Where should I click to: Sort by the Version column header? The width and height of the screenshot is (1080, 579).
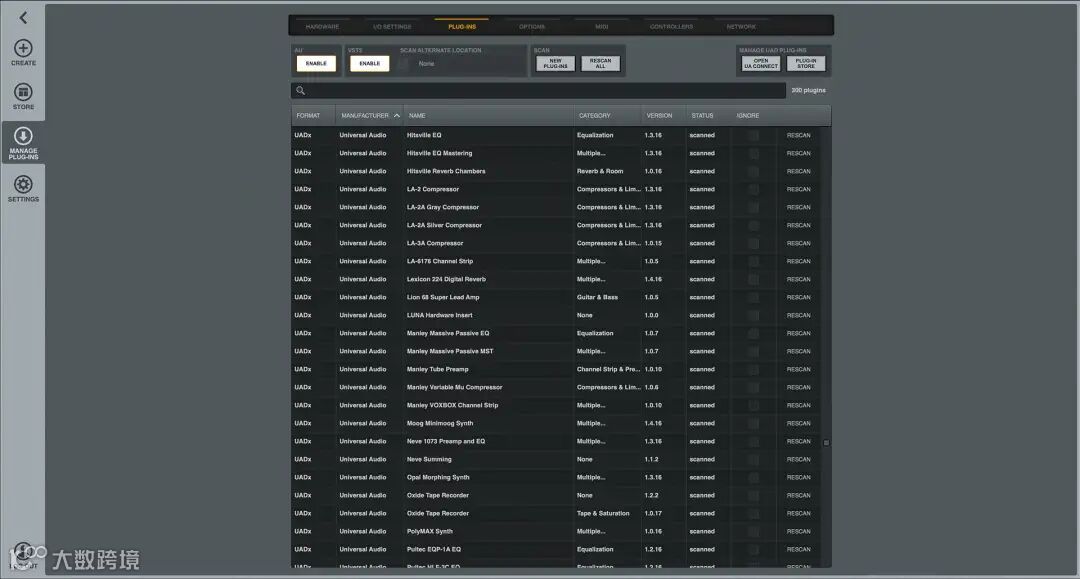[659, 116]
